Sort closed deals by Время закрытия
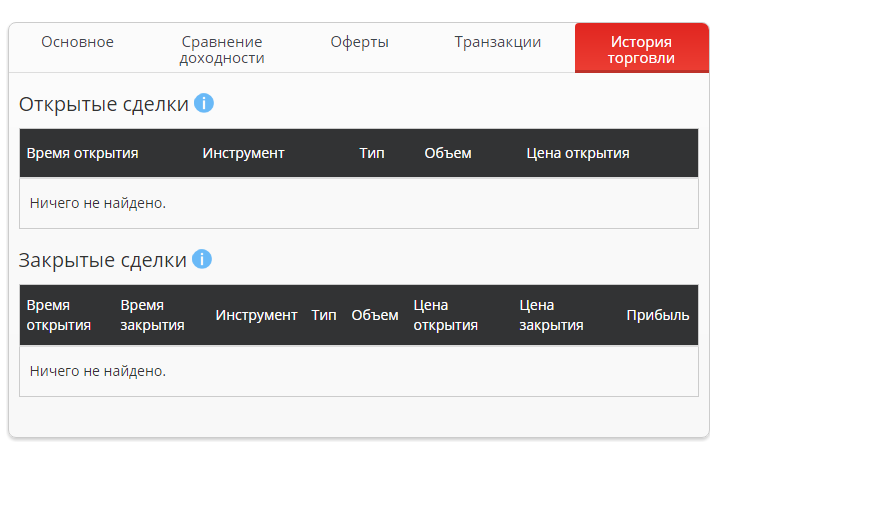The height and width of the screenshot is (507, 872). 152,315
